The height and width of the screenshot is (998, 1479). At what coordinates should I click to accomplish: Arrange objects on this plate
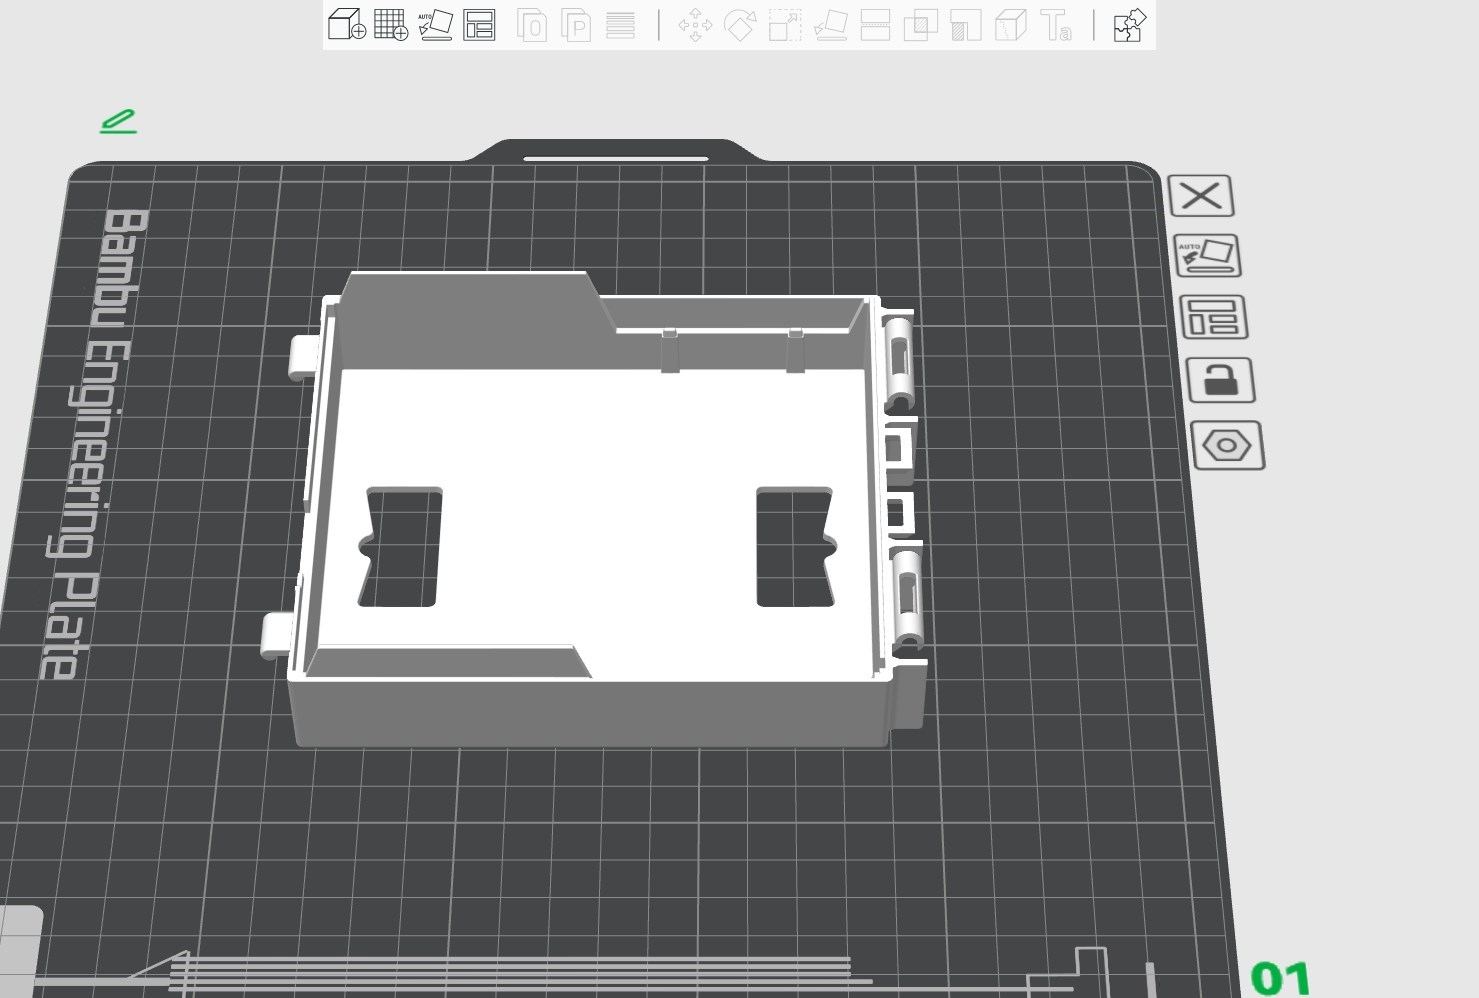1213,317
